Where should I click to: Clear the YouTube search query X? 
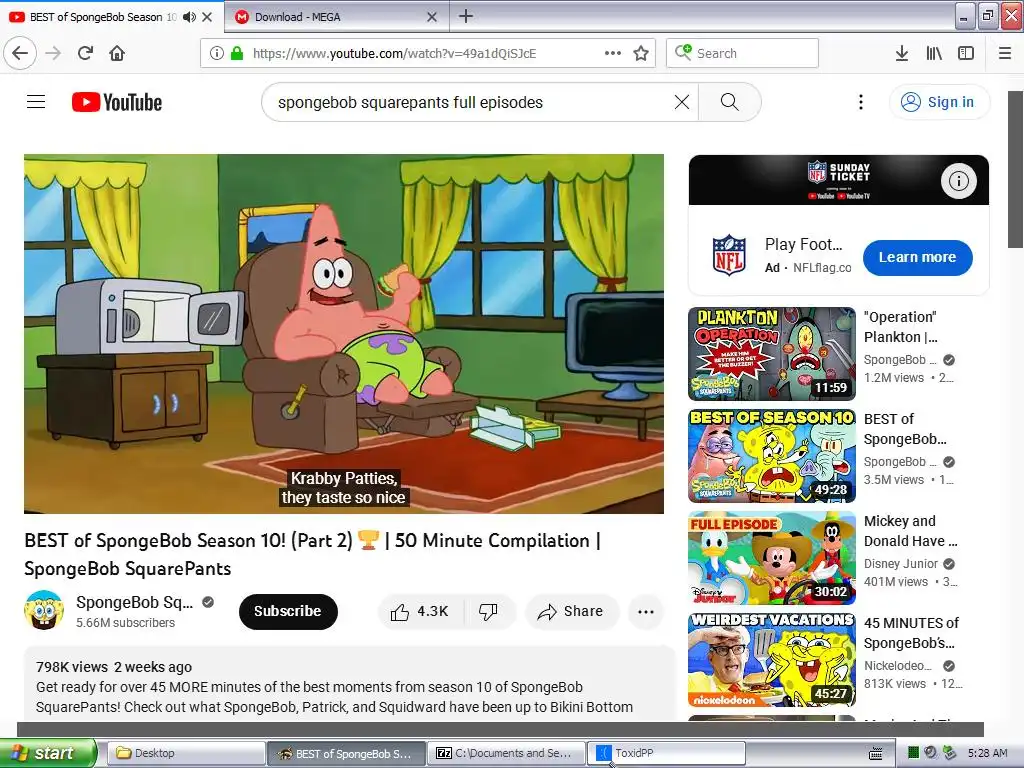coord(682,102)
